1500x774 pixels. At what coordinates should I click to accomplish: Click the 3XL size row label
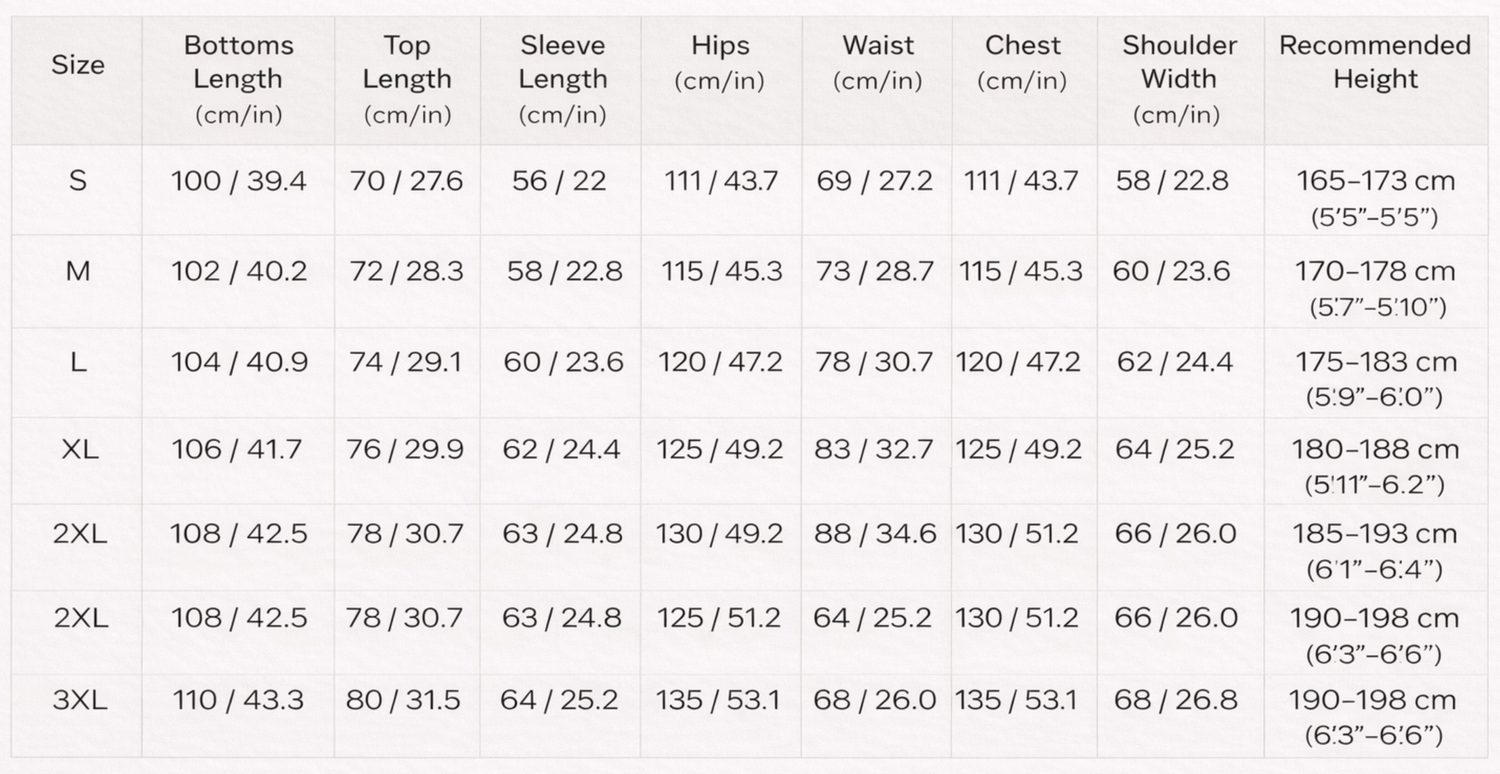point(80,700)
